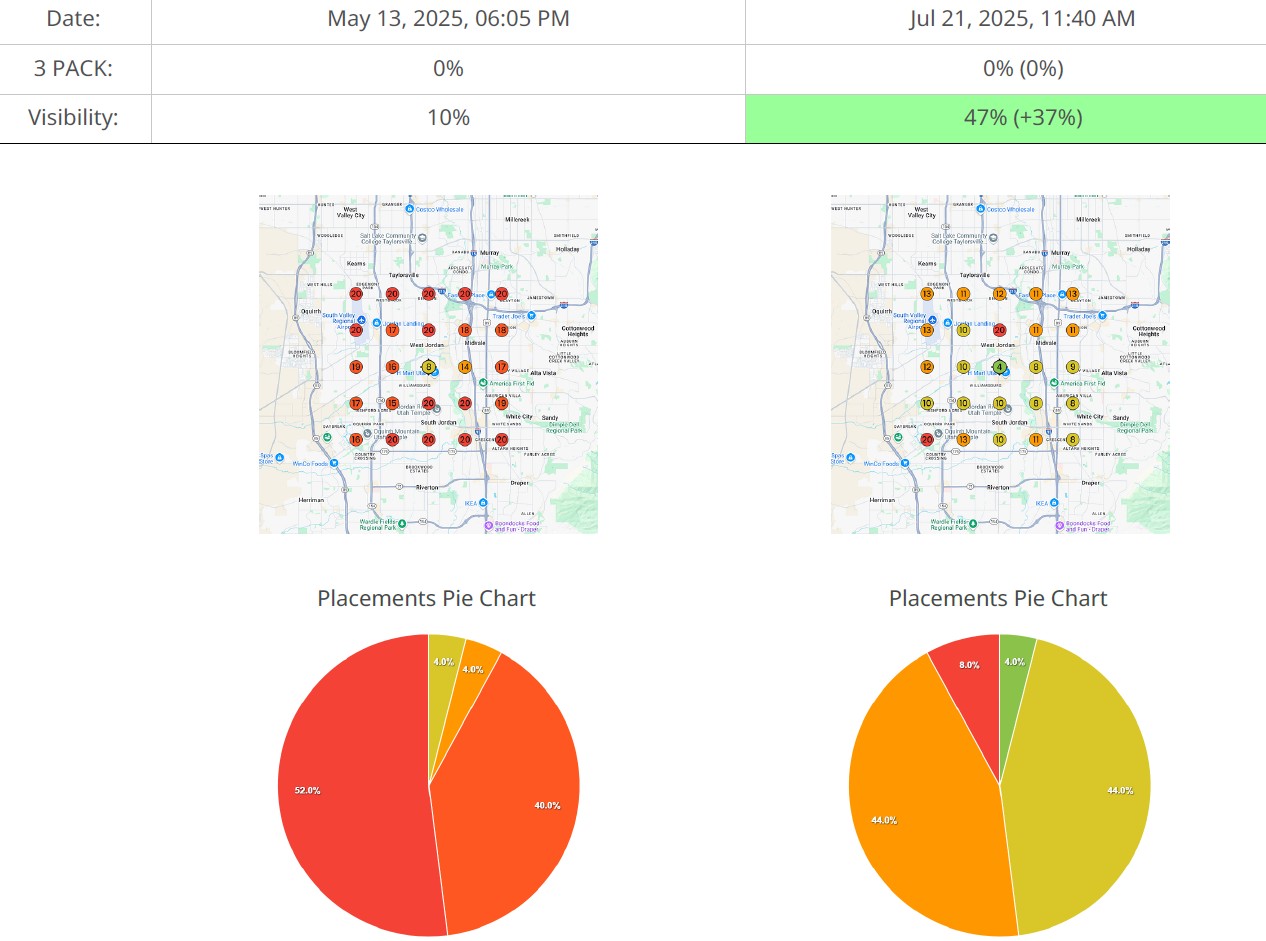
Task: Click the rank 9 marker on the right map
Action: [1072, 367]
